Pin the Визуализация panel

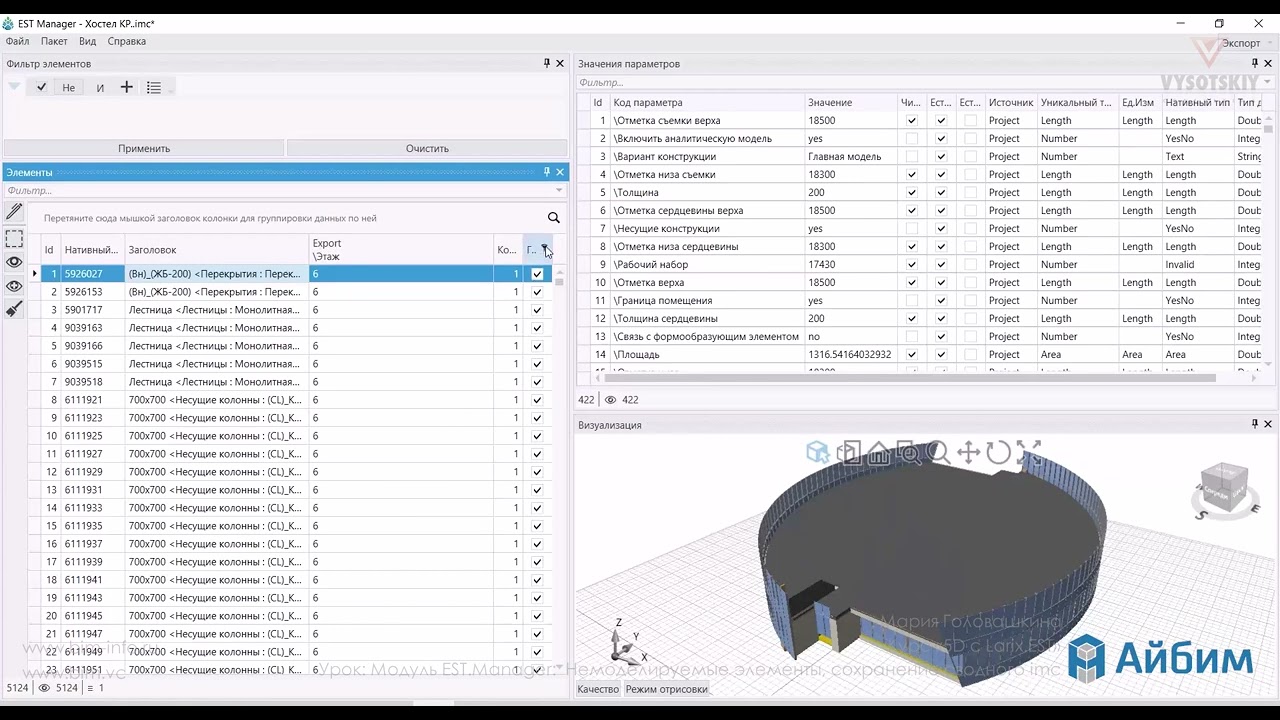coord(1255,424)
